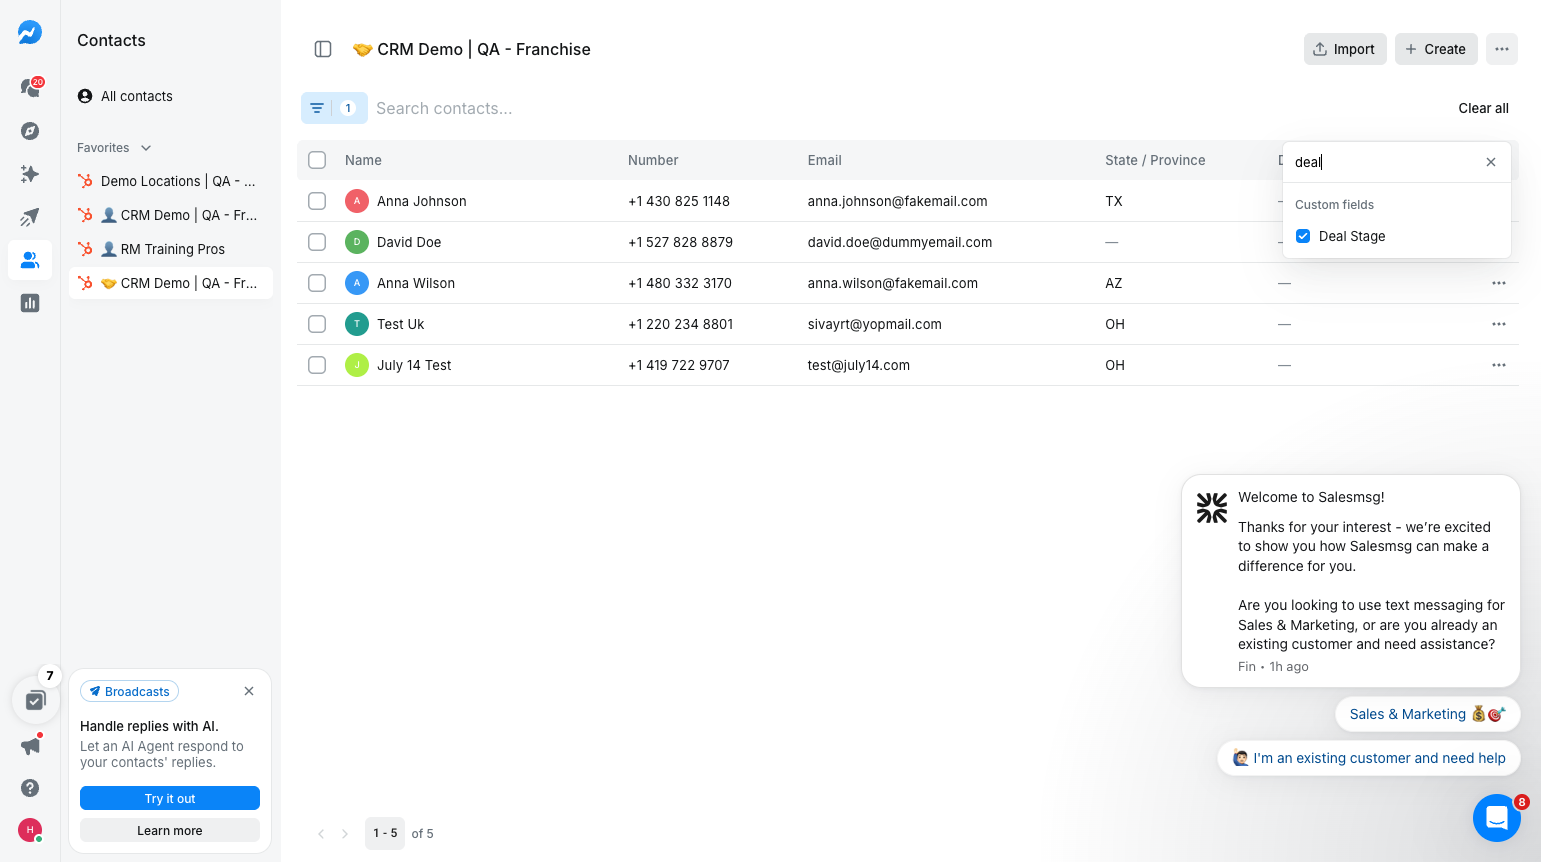Collapse the Favorites section chevron
The image size is (1541, 862).
(x=146, y=148)
